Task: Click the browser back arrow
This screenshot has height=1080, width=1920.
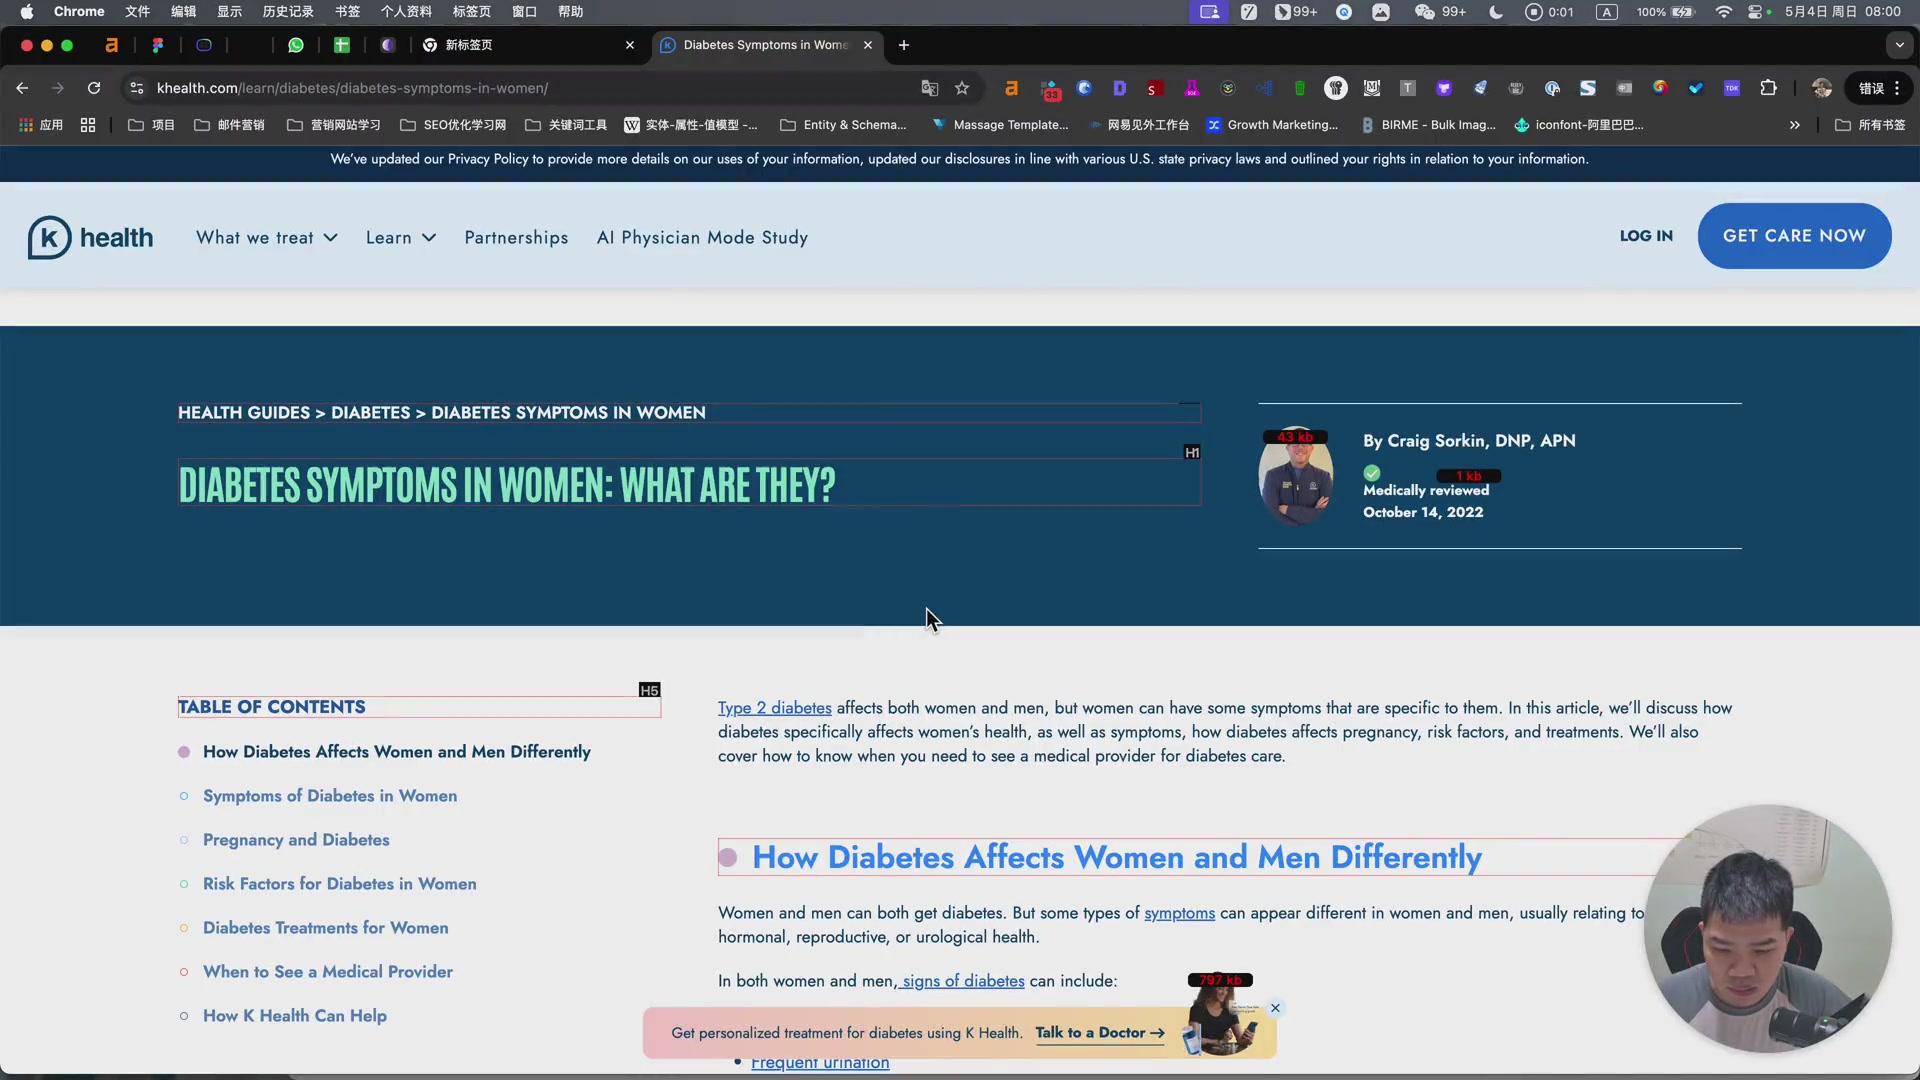Action: [x=22, y=88]
